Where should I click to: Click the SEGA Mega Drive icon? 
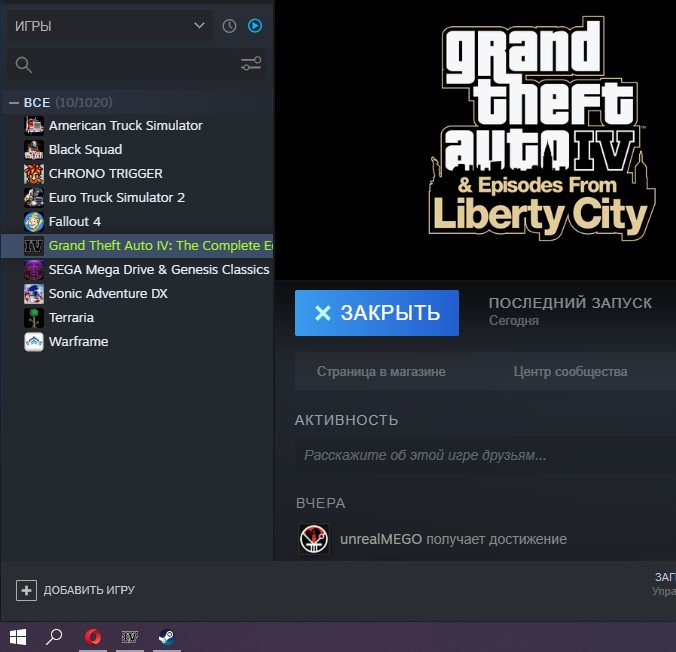[34, 270]
